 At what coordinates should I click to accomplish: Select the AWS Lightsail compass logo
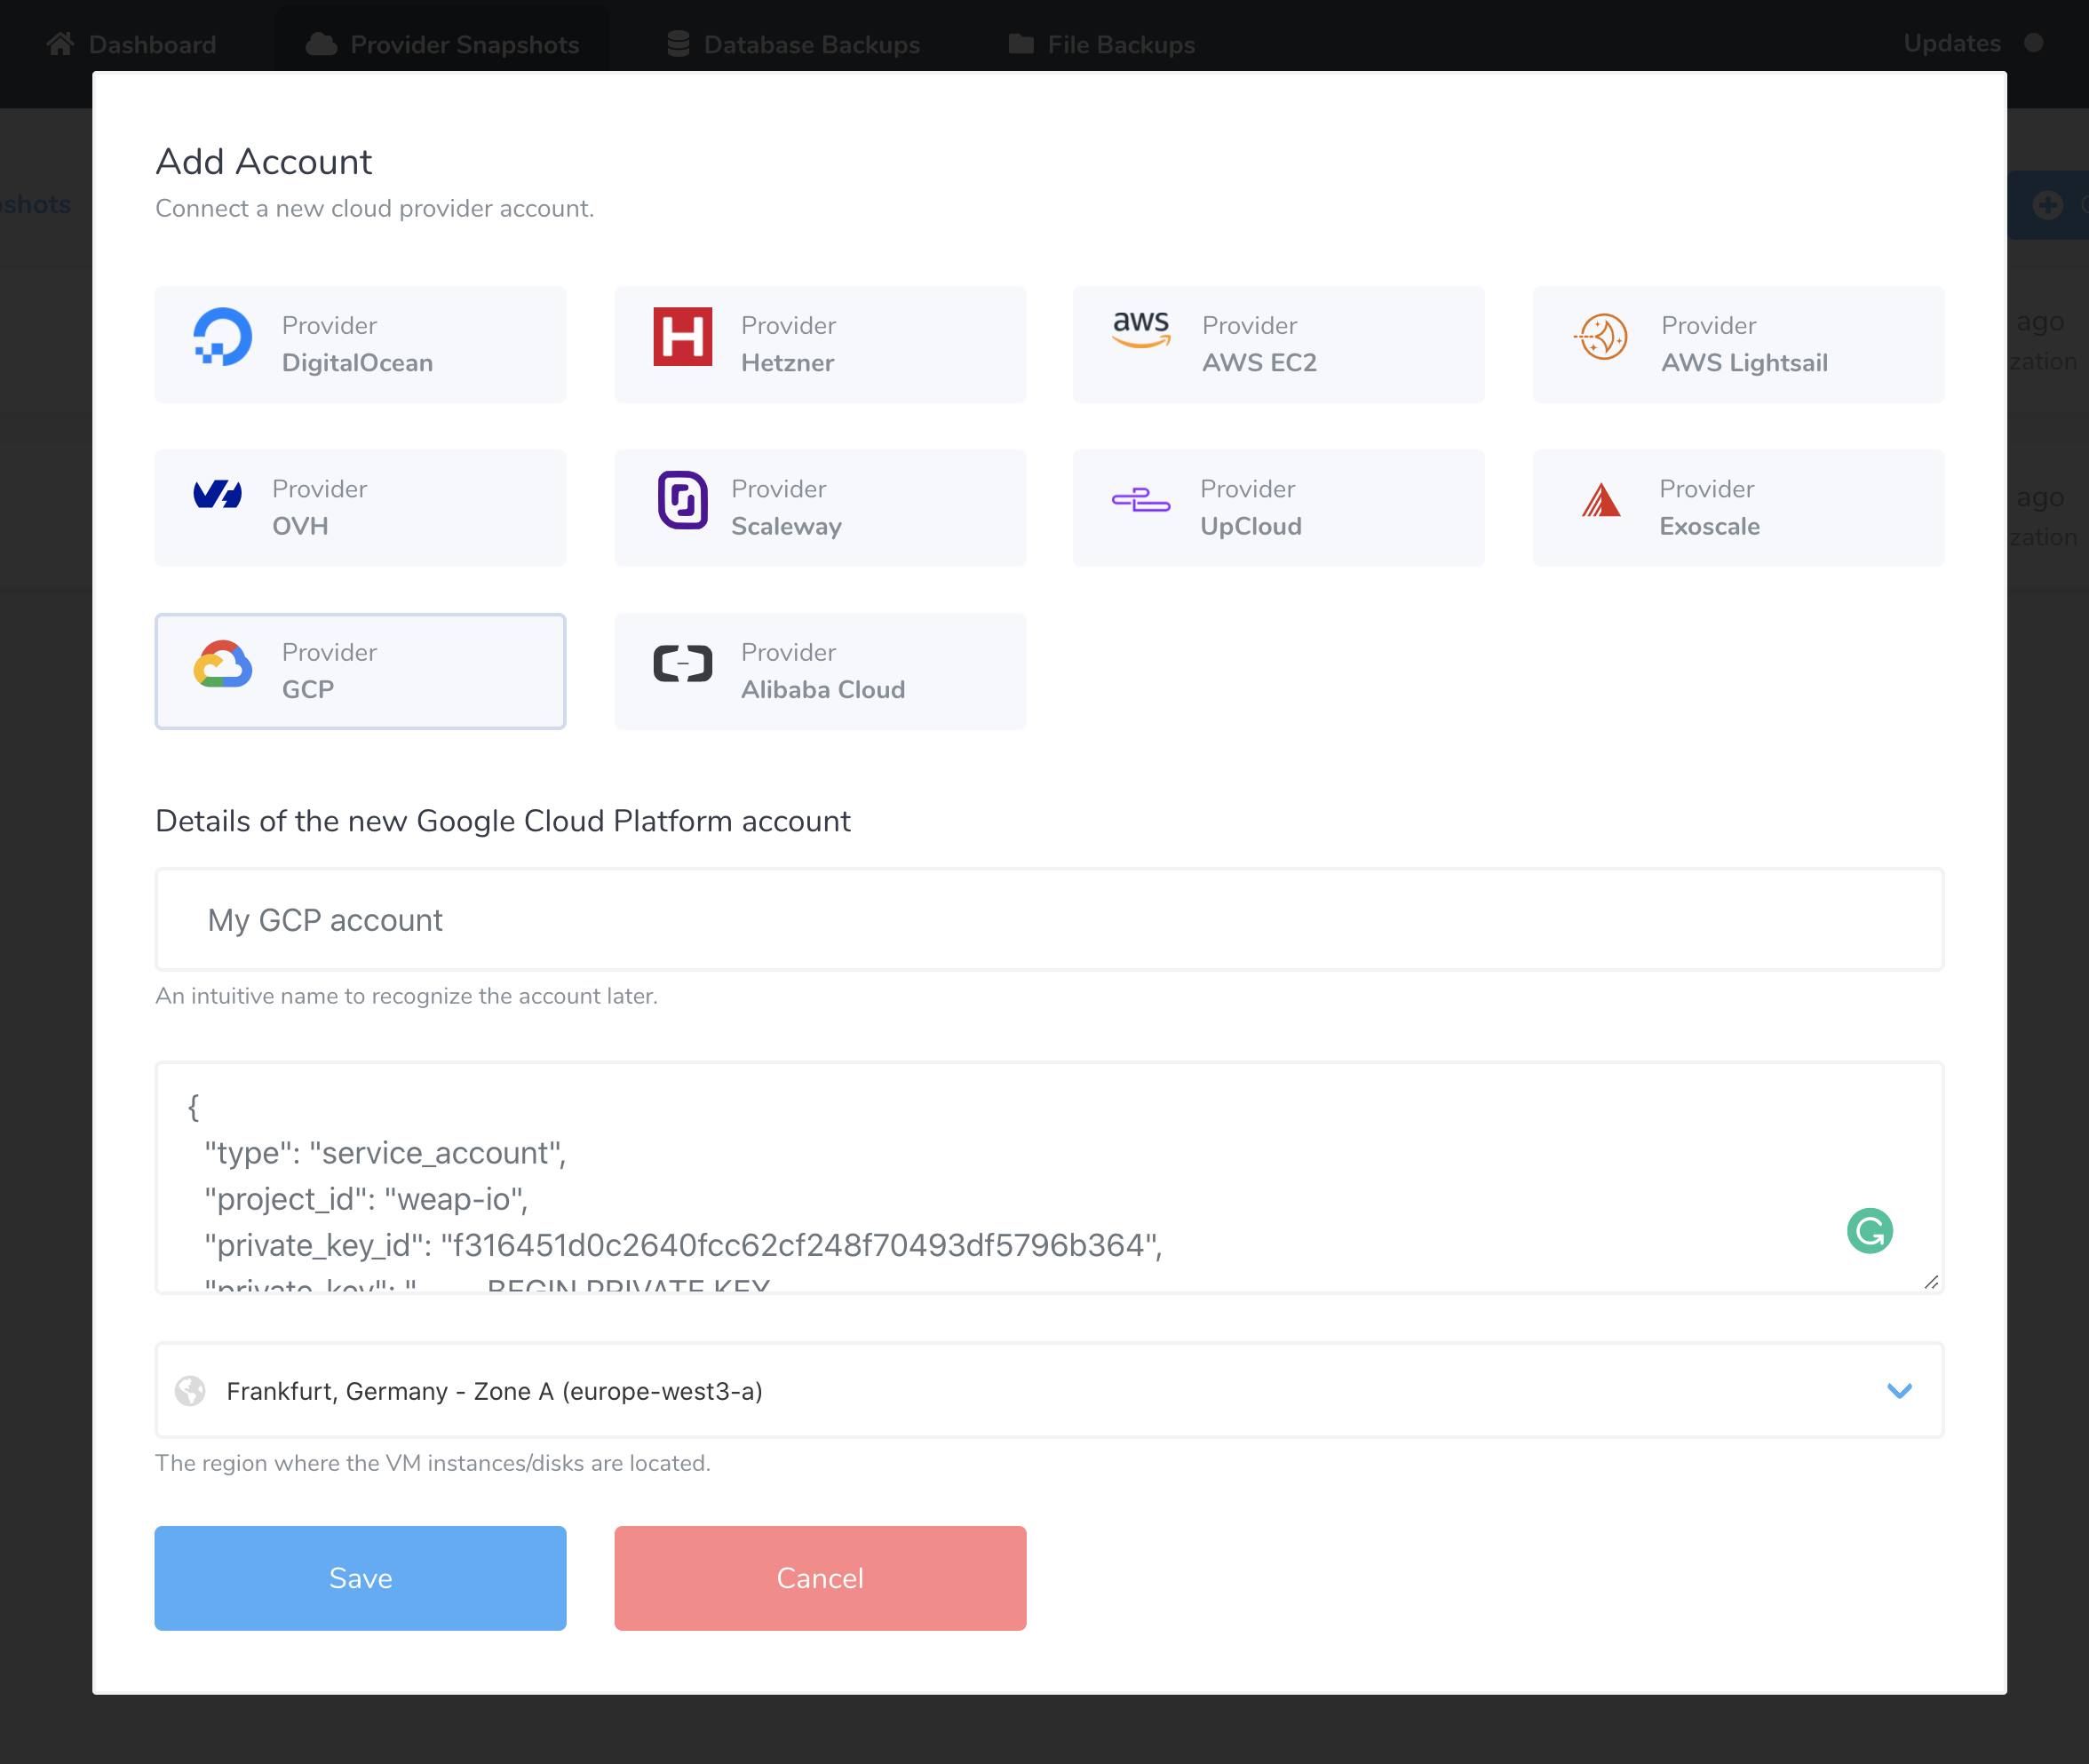(x=1601, y=337)
